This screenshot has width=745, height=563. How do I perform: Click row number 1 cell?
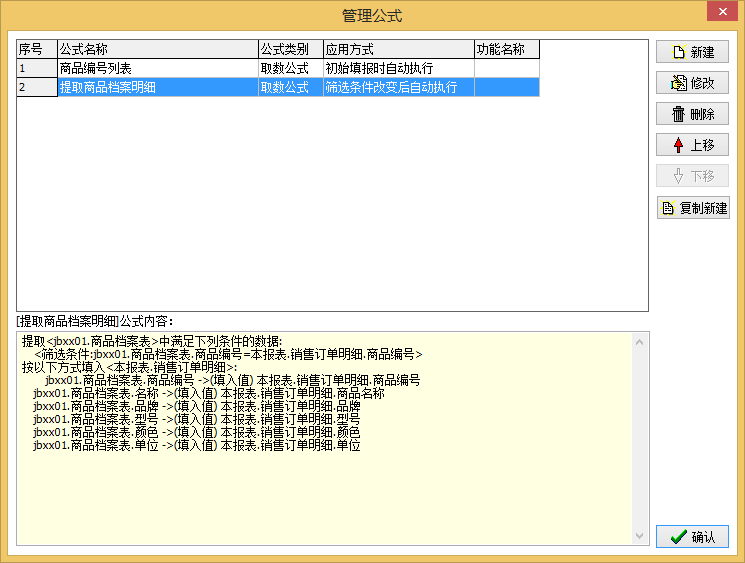click(x=36, y=68)
